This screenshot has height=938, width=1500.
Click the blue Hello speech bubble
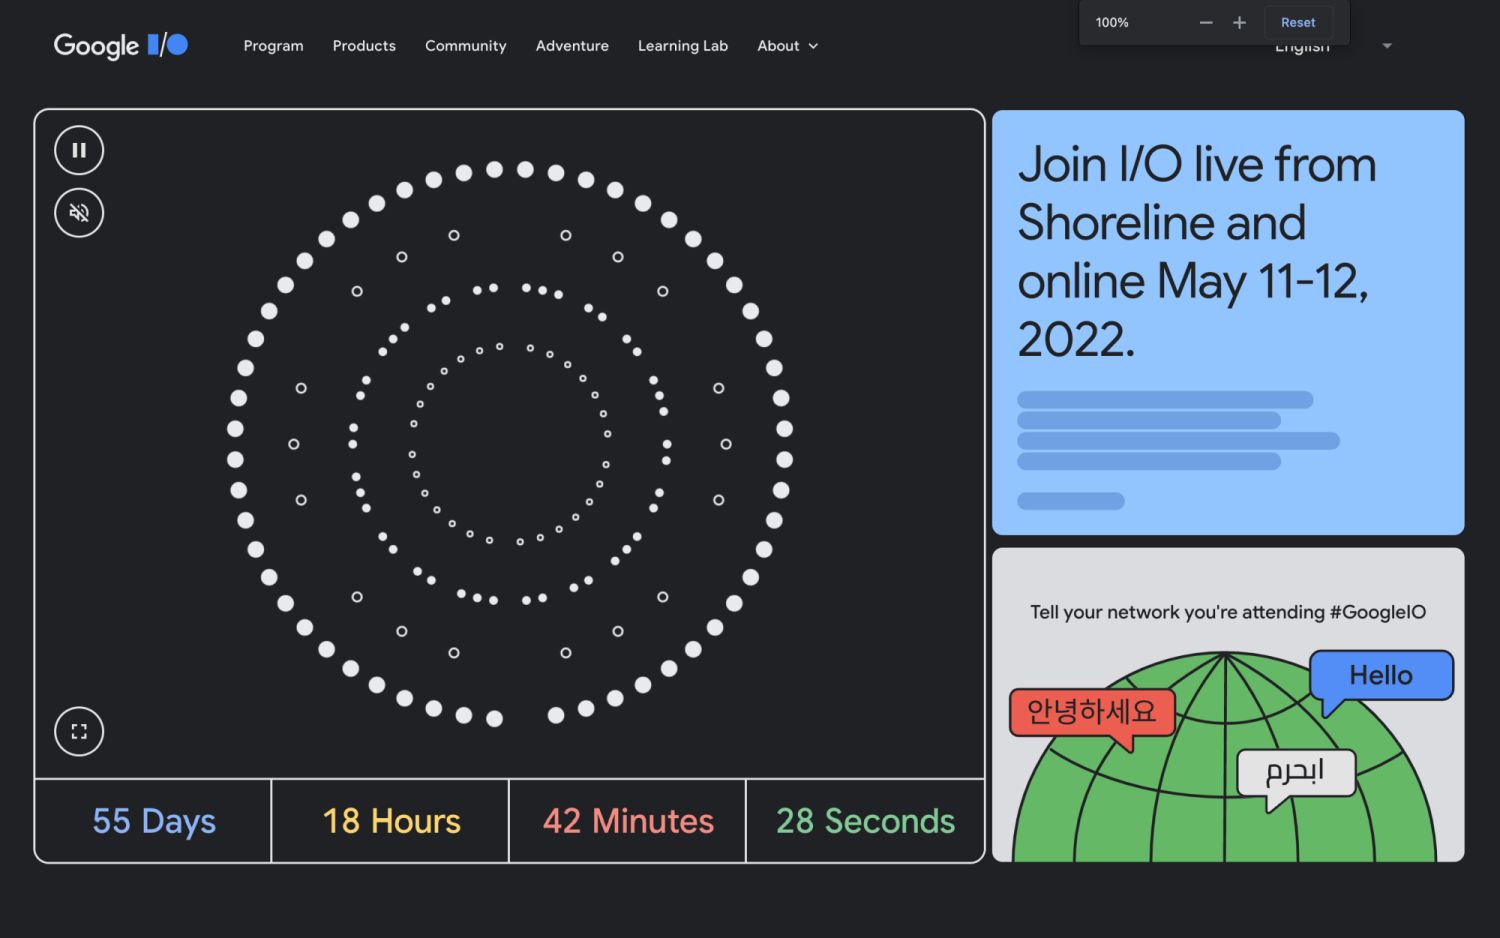1380,676
